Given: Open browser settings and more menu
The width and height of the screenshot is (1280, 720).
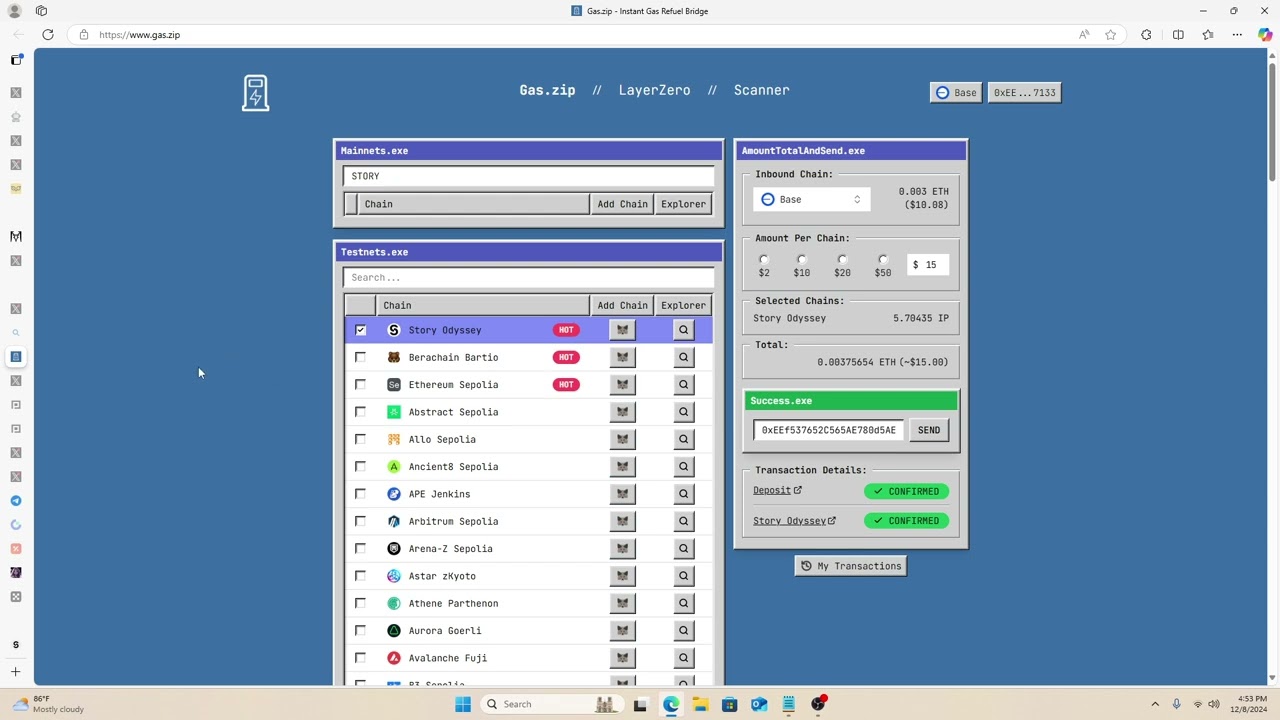Looking at the screenshot, I should coord(1237,35).
